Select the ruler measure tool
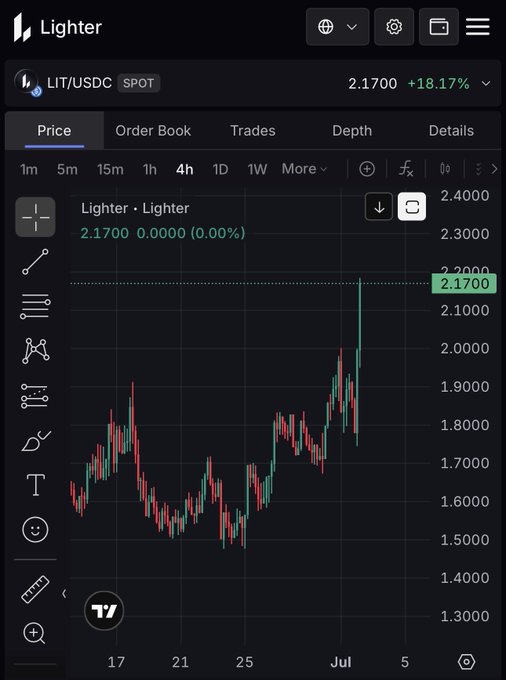Viewport: 506px width, 680px height. coord(36,589)
